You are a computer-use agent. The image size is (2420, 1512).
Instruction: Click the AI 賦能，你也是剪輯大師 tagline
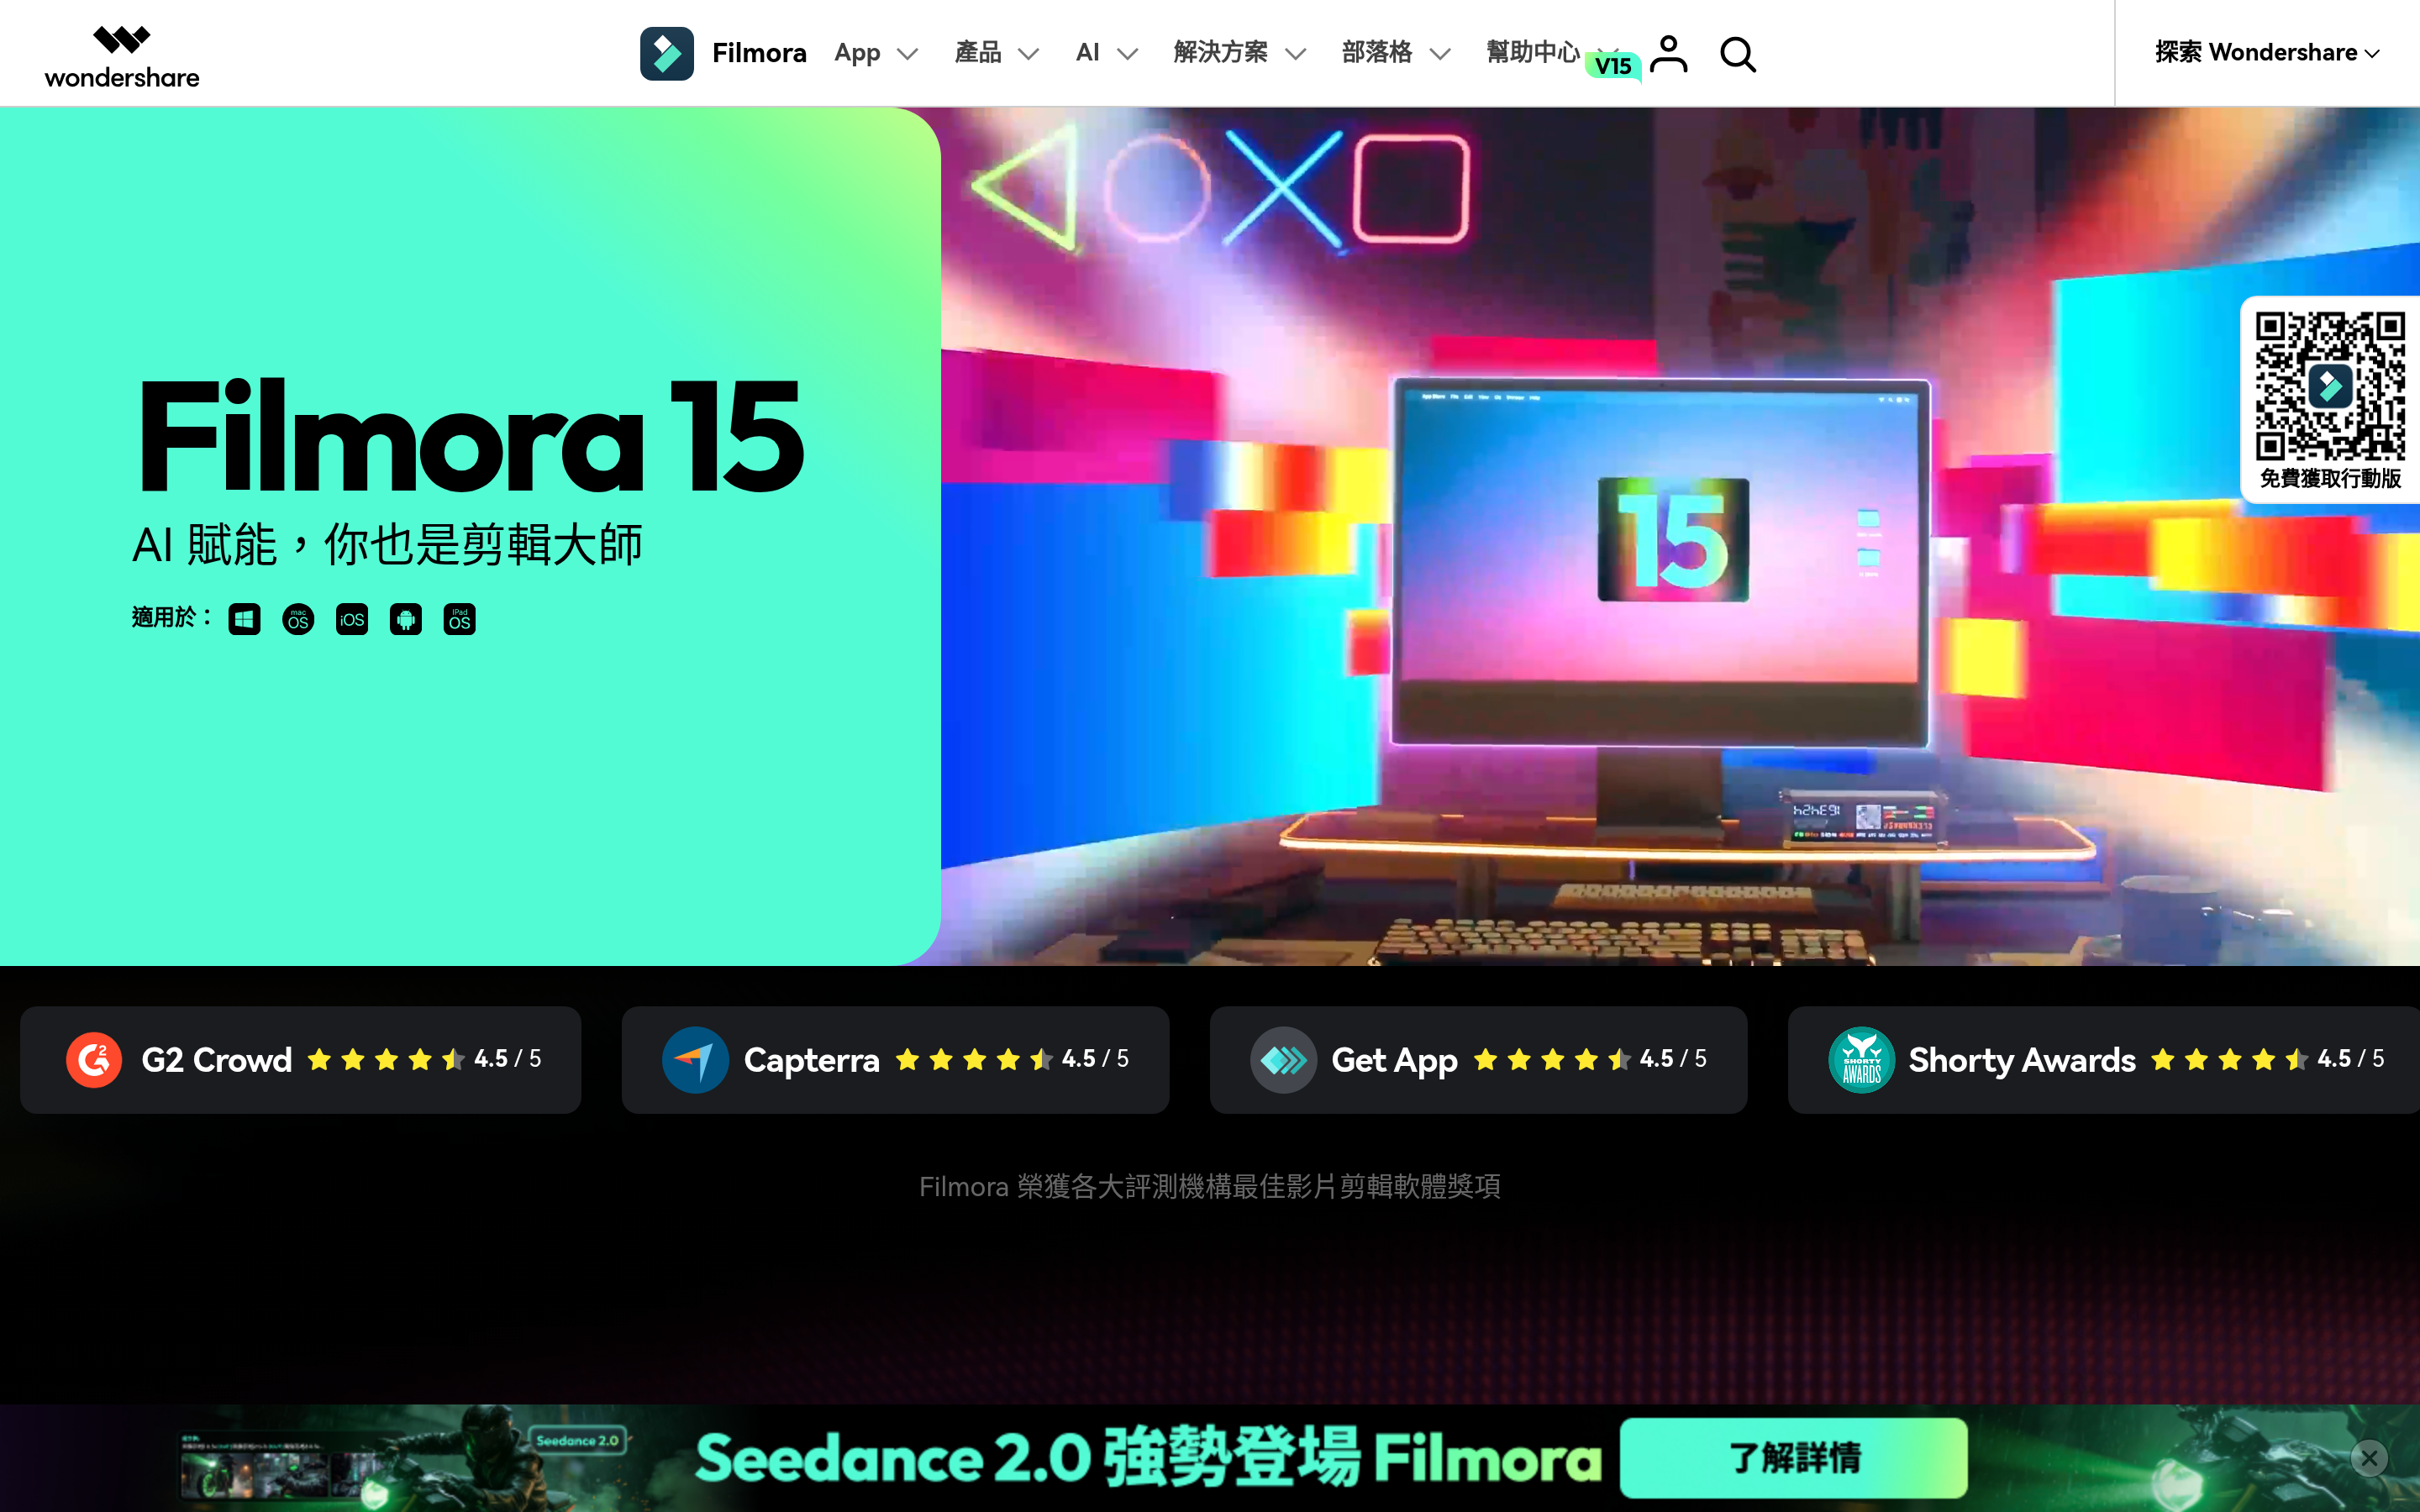387,546
